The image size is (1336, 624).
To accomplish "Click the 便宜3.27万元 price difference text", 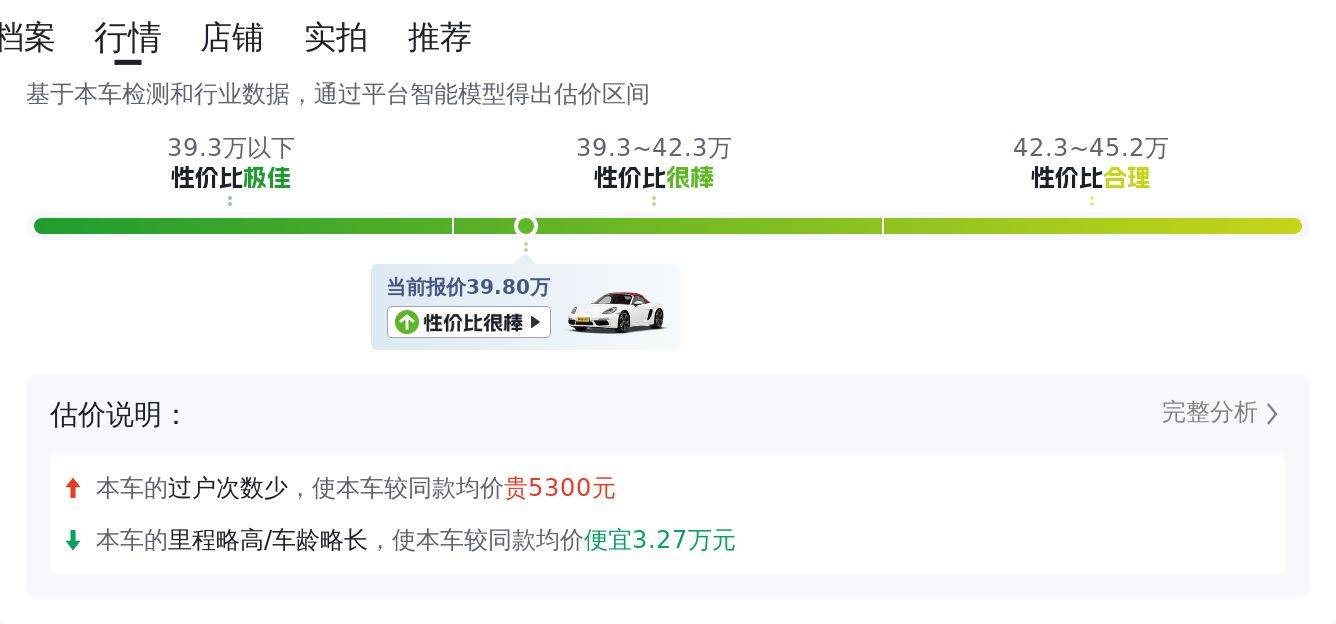I will (x=660, y=540).
